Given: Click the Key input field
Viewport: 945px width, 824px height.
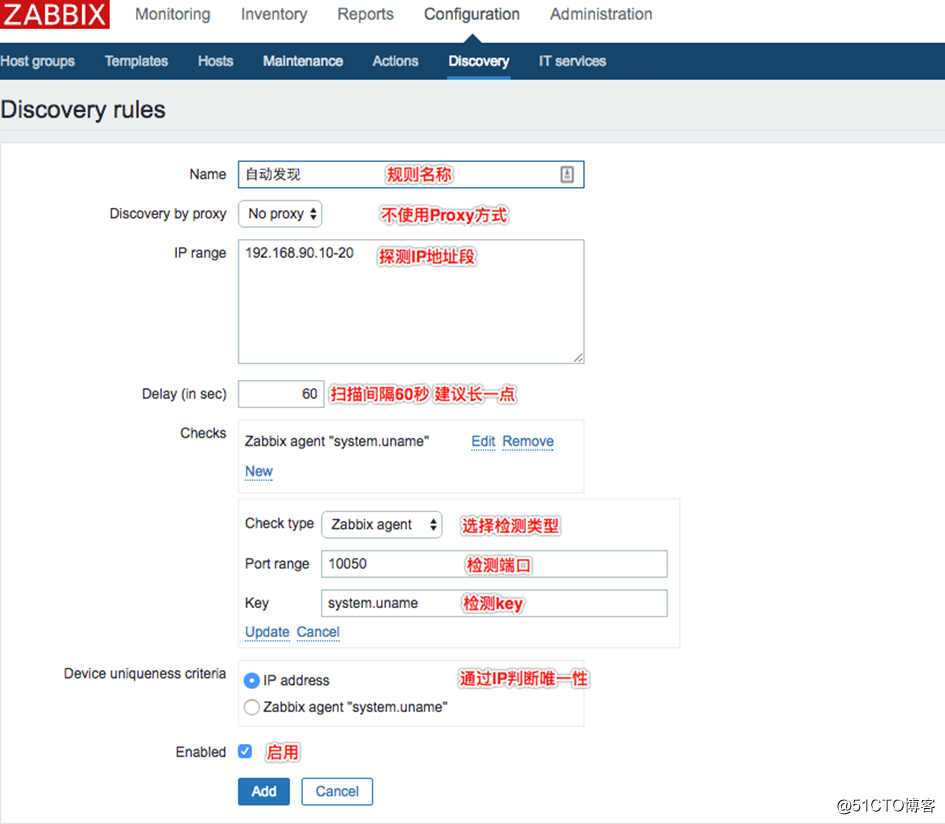Looking at the screenshot, I should pyautogui.click(x=494, y=603).
